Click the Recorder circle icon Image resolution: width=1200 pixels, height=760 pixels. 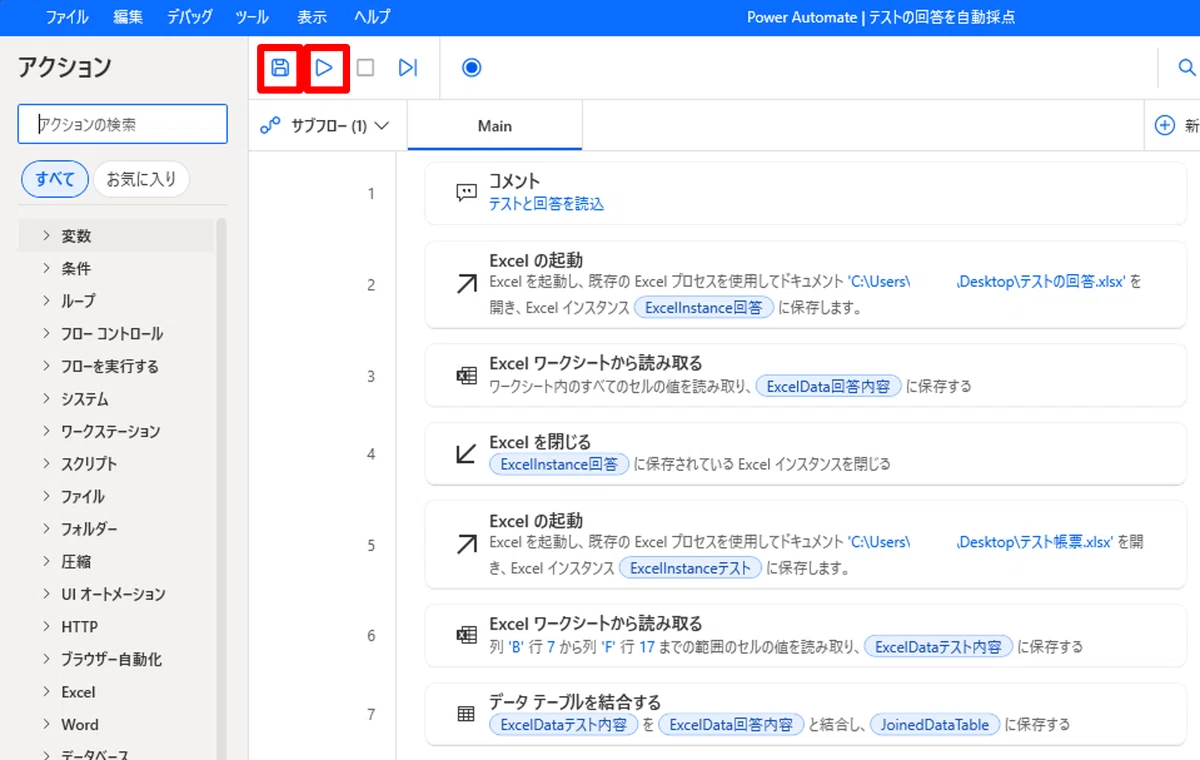472,68
